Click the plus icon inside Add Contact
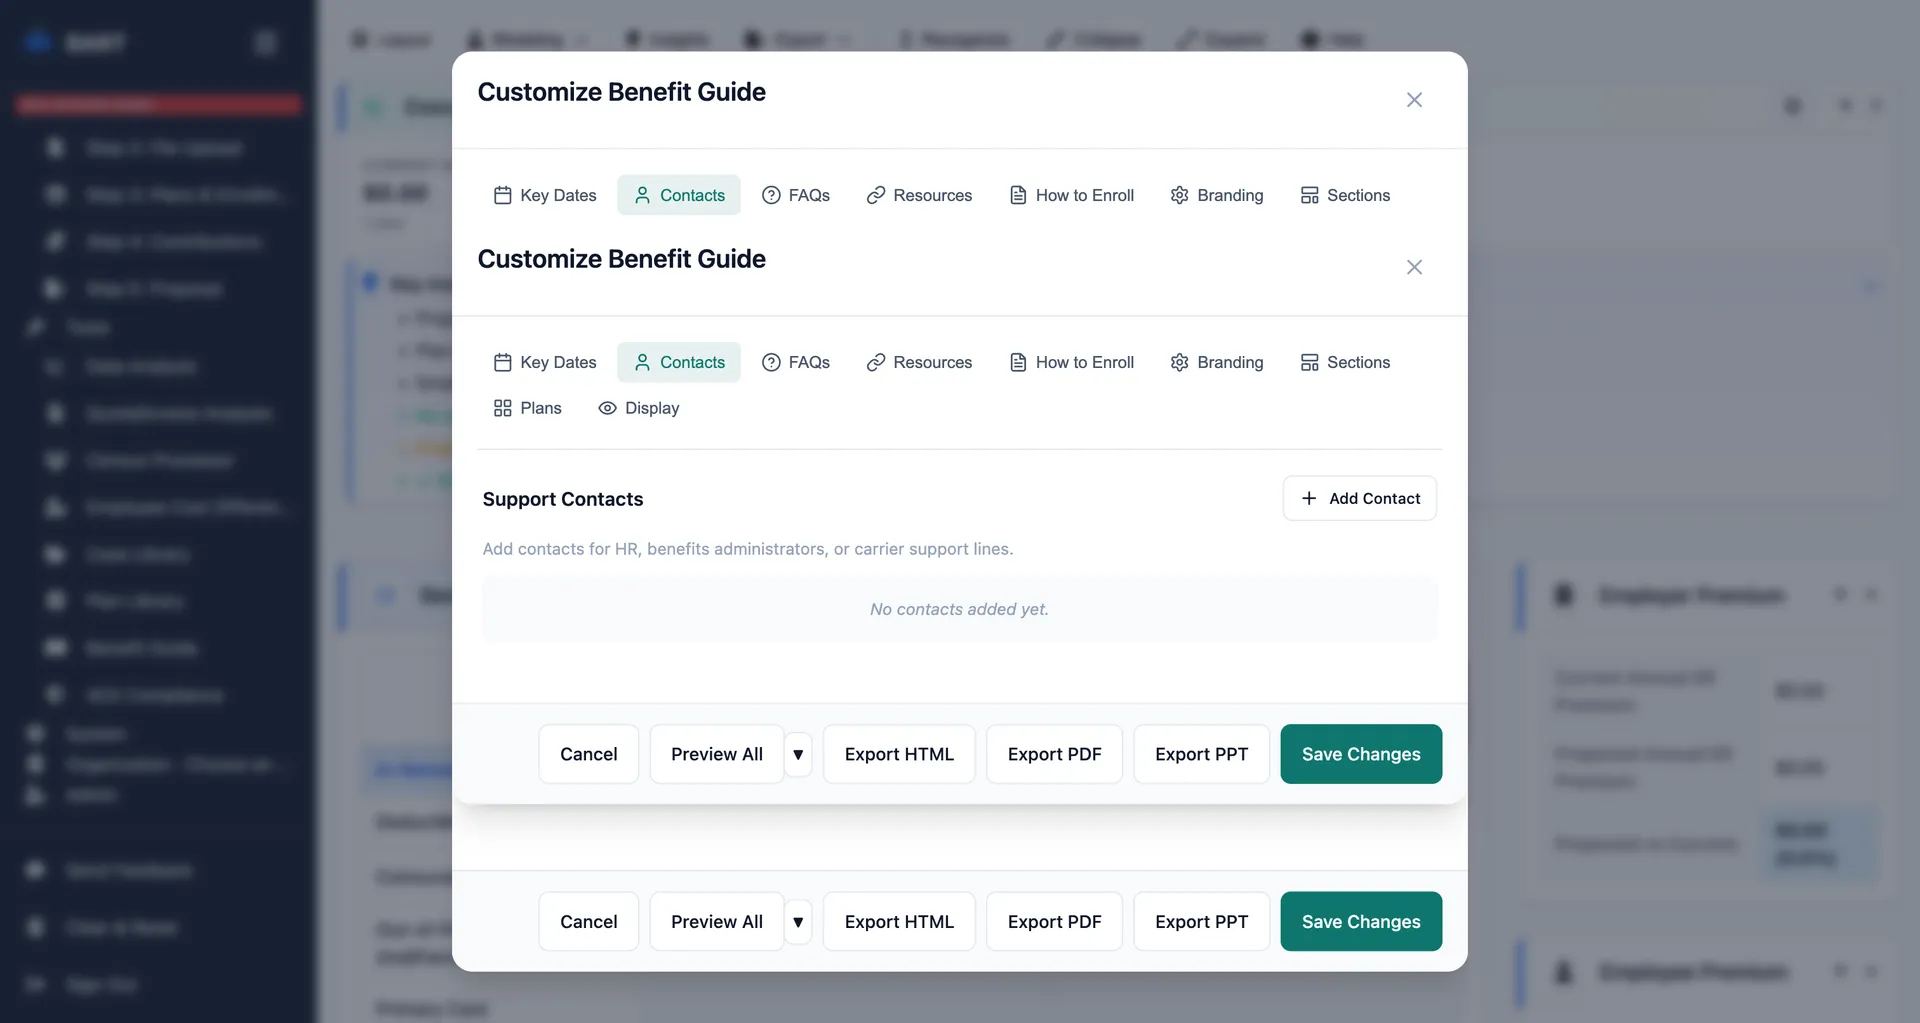Screen dimensions: 1920x1023 [x=1310, y=498]
